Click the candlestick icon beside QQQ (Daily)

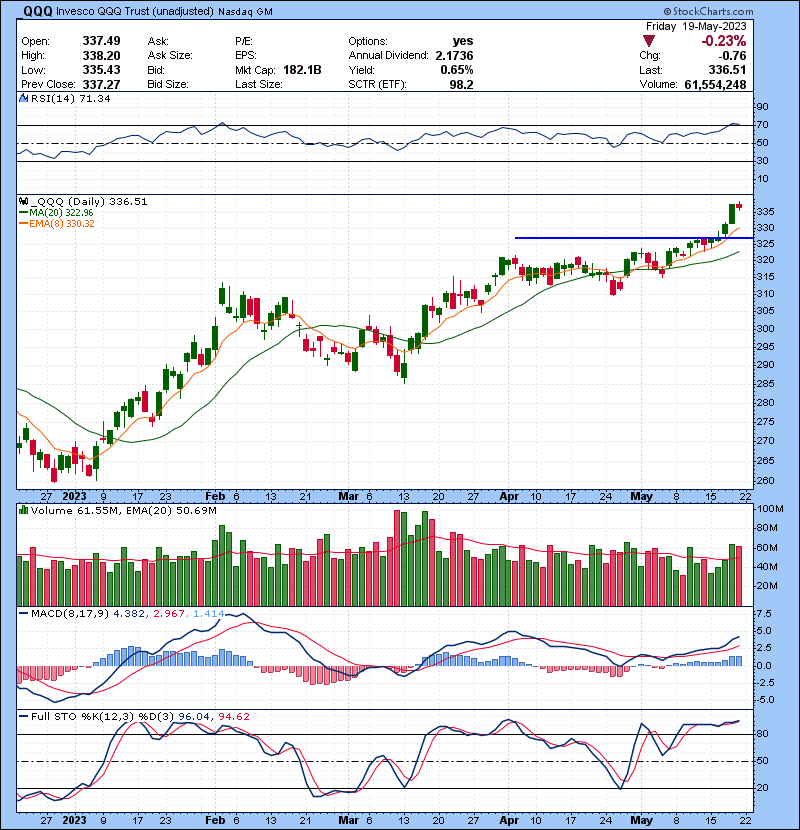click(x=23, y=202)
